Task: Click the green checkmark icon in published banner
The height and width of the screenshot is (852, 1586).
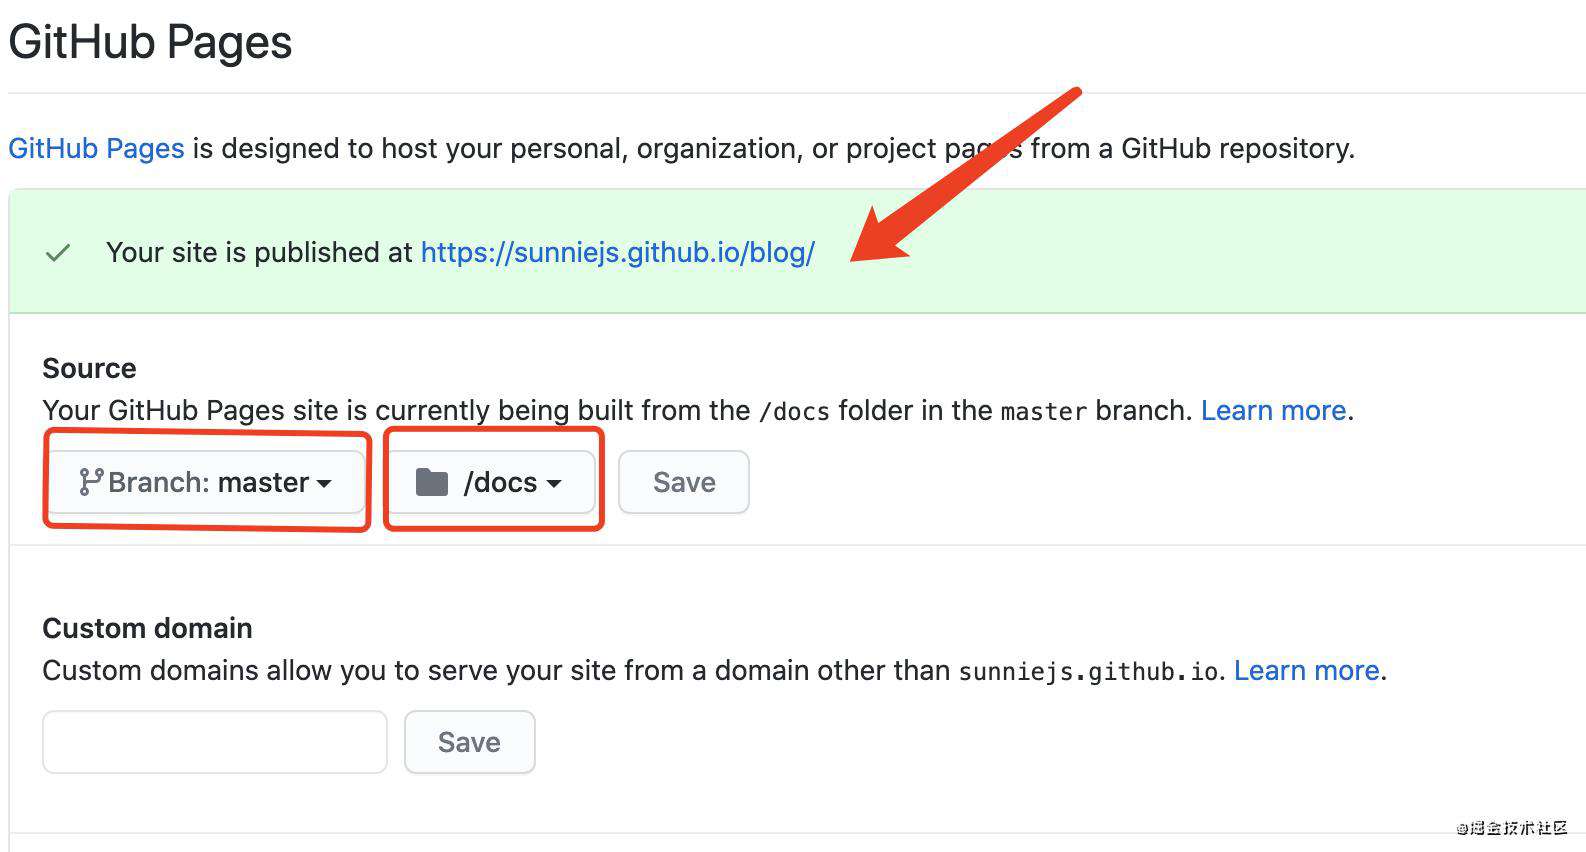Action: coord(58,253)
